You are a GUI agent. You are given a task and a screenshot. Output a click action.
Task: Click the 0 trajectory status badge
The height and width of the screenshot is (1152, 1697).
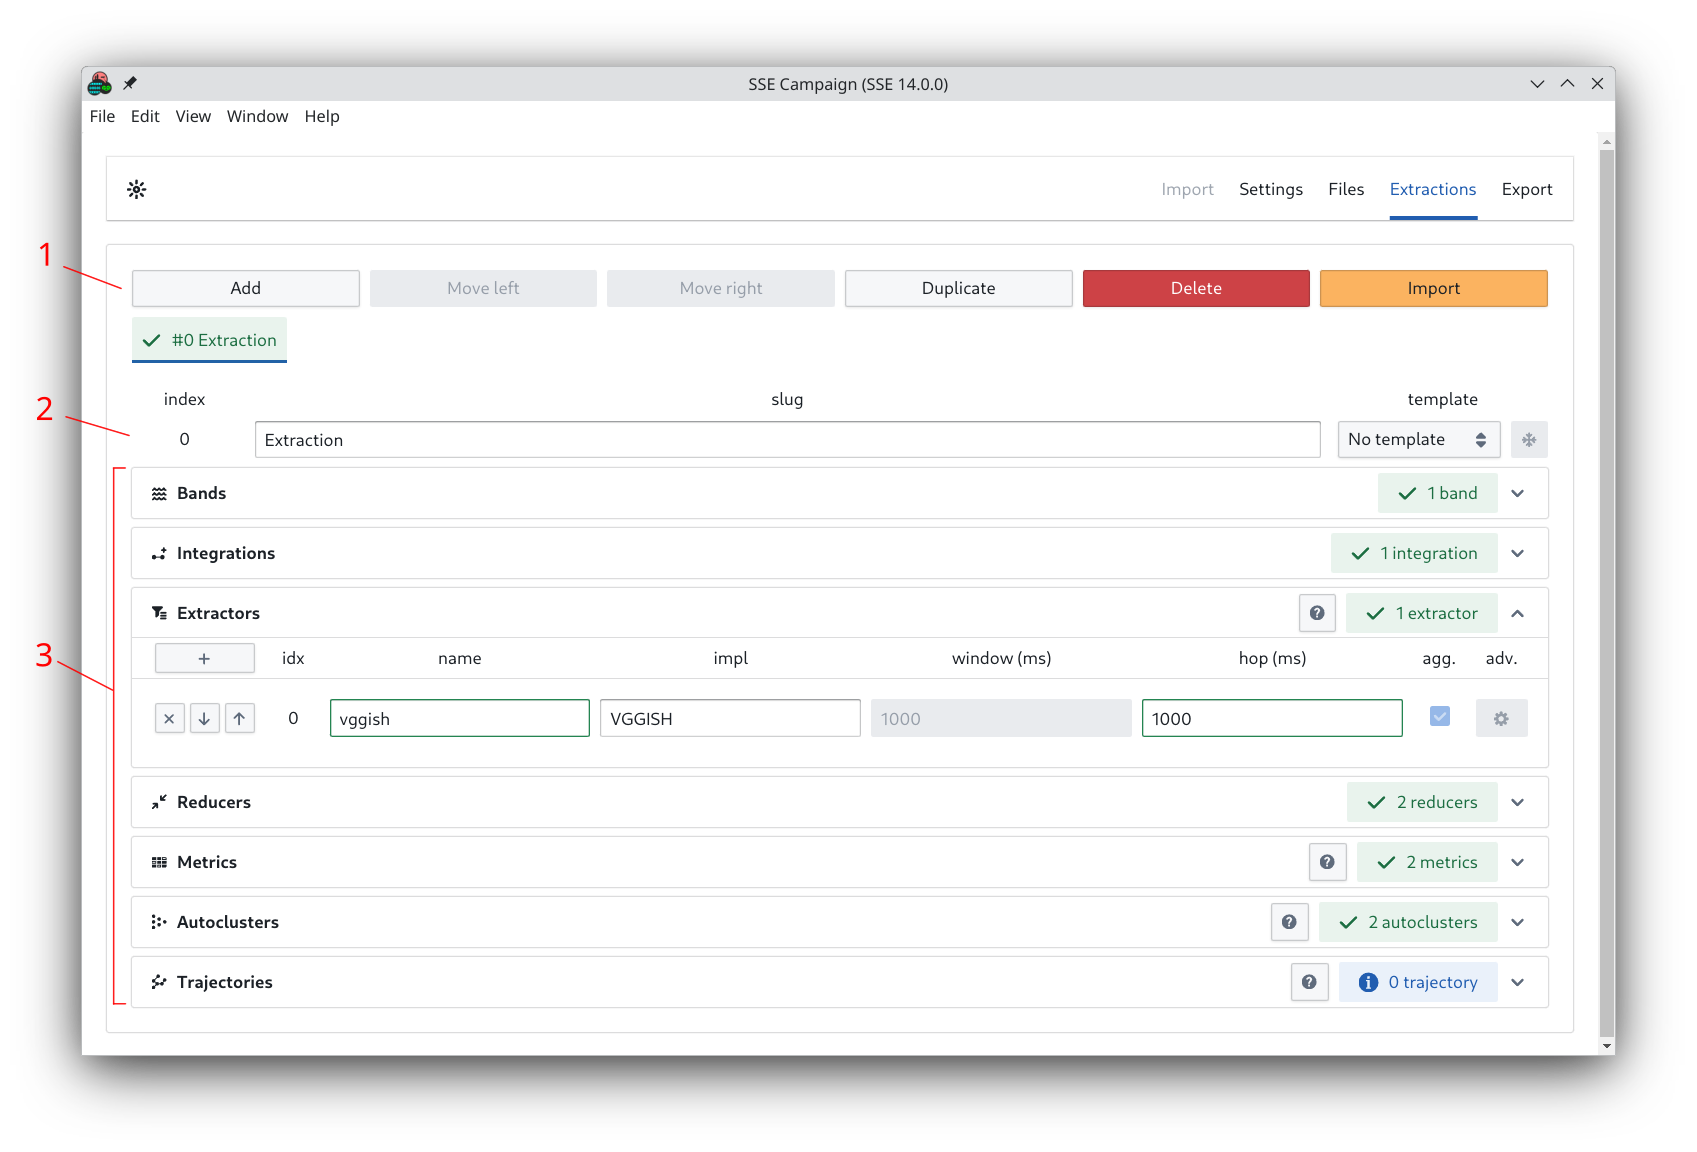coord(1417,981)
